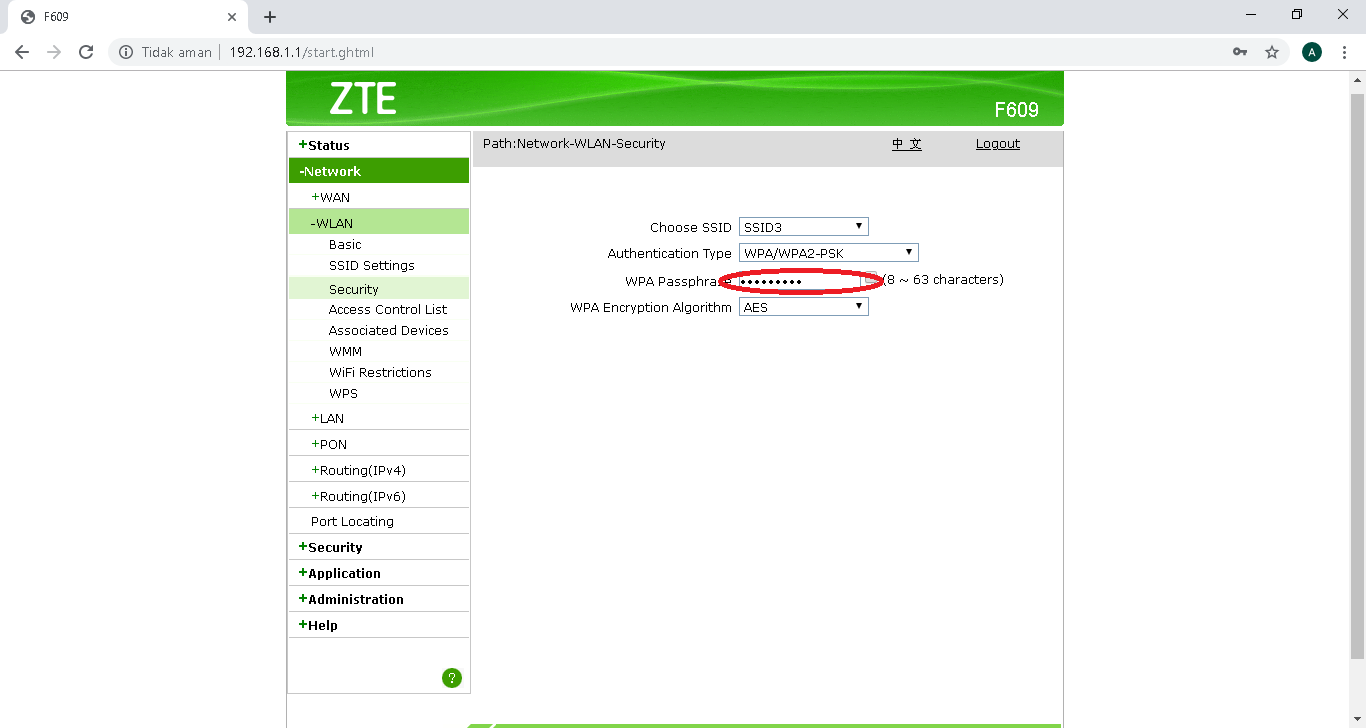Click the (8 ~ 63 characters) hint text
Viewport: 1366px width, 728px height.
pyautogui.click(x=943, y=280)
